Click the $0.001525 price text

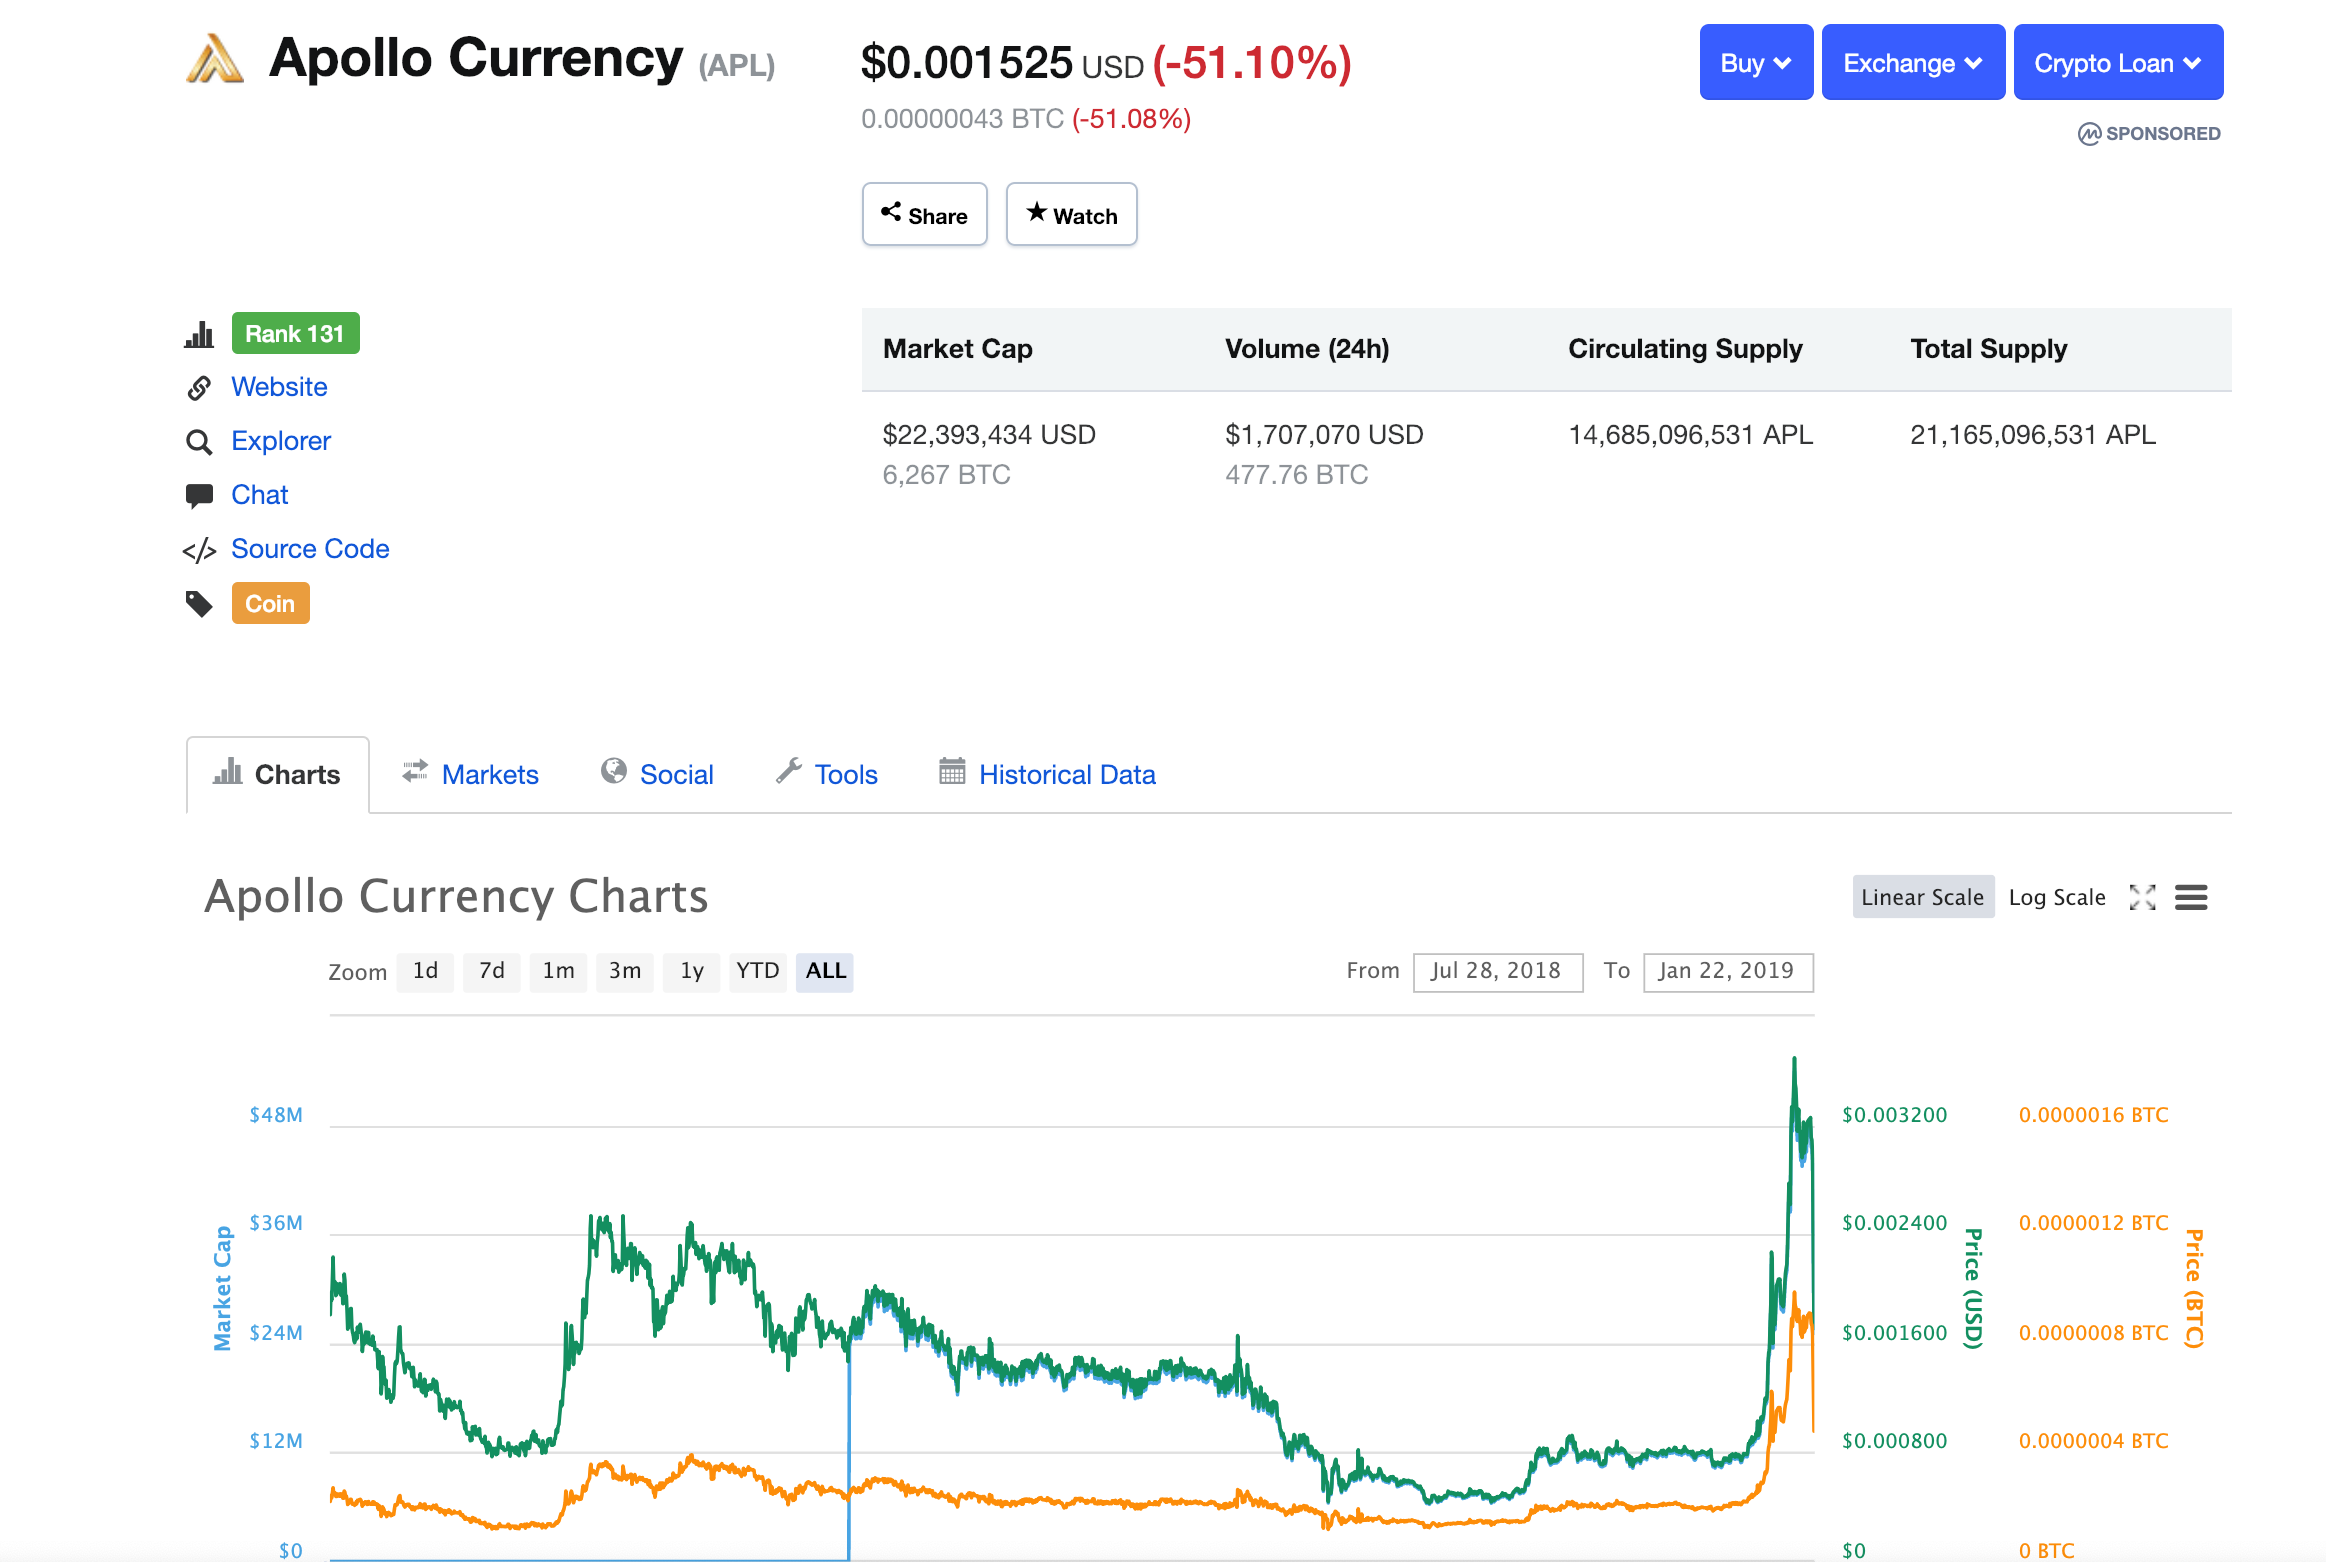966,62
